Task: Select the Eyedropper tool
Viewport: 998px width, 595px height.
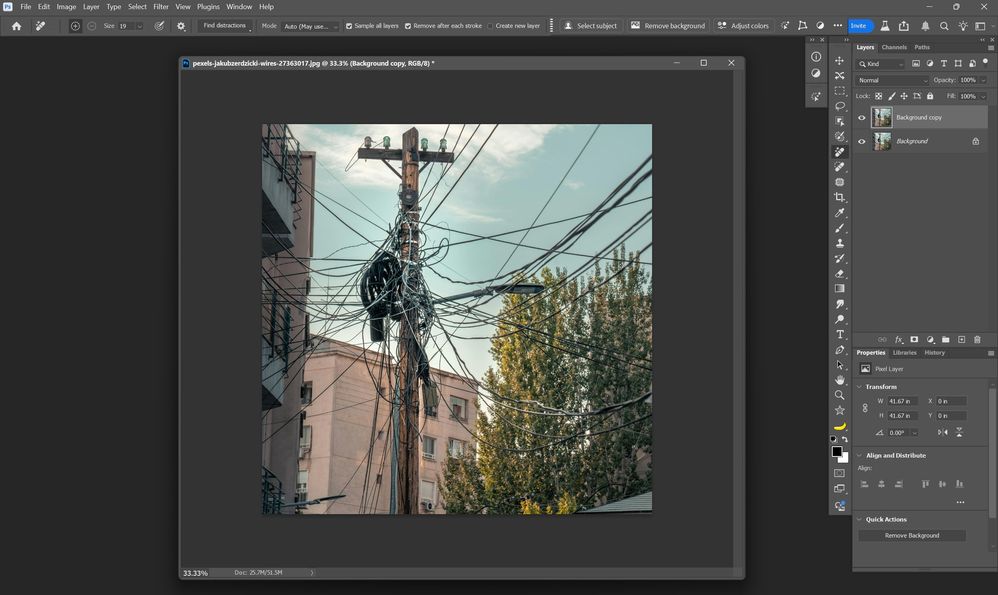Action: pyautogui.click(x=840, y=213)
